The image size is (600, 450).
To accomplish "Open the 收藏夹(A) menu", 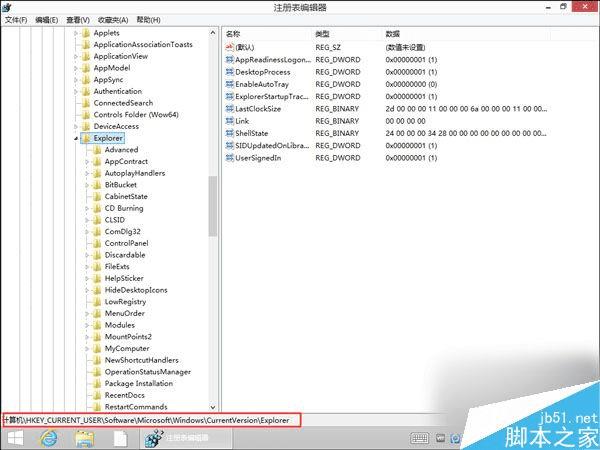I will [x=113, y=20].
